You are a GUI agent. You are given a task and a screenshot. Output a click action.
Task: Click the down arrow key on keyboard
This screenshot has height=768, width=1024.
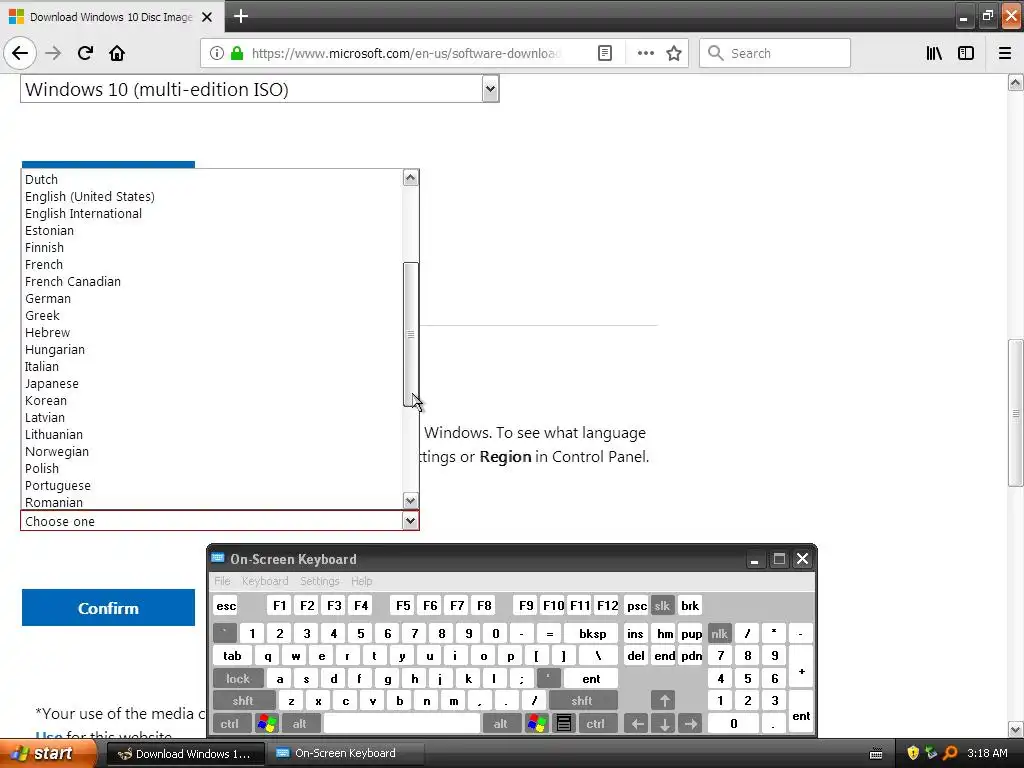point(664,724)
